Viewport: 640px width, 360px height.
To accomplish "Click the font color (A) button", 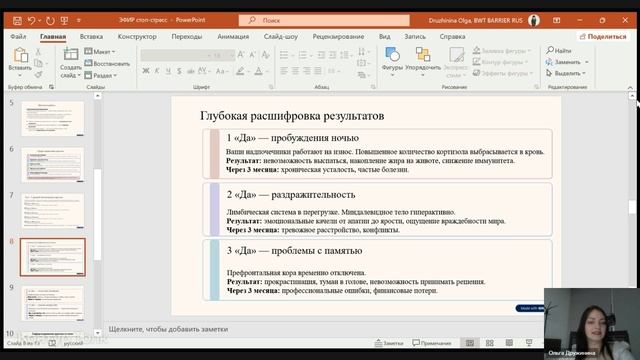I will (258, 71).
